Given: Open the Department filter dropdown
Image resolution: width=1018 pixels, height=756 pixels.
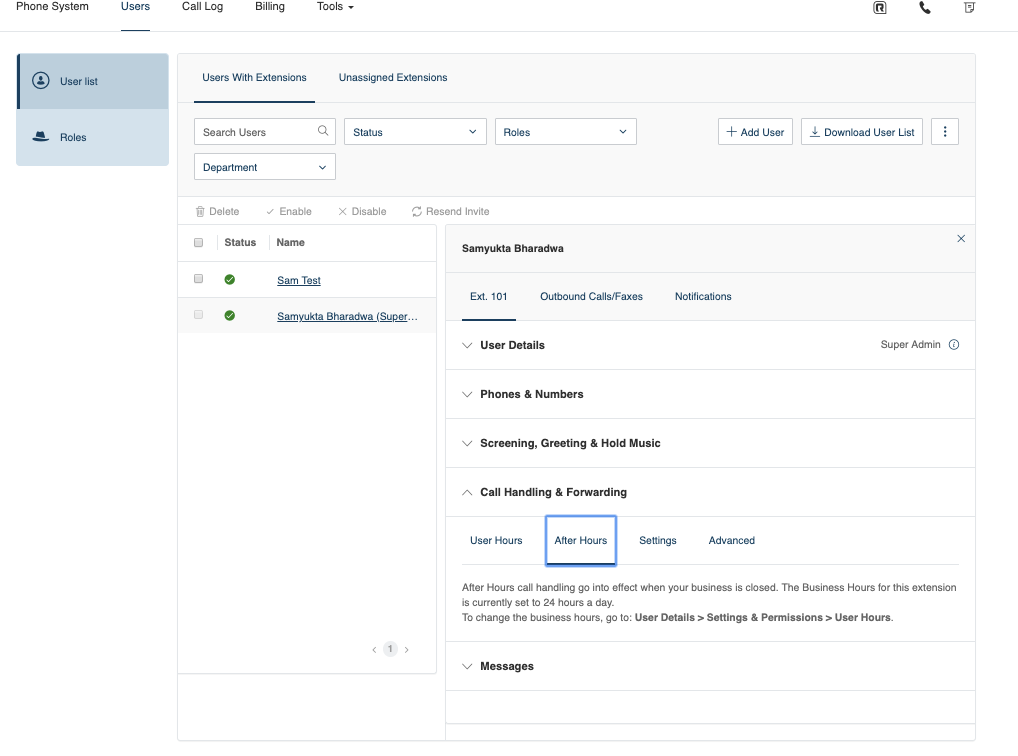Looking at the screenshot, I should [x=263, y=166].
